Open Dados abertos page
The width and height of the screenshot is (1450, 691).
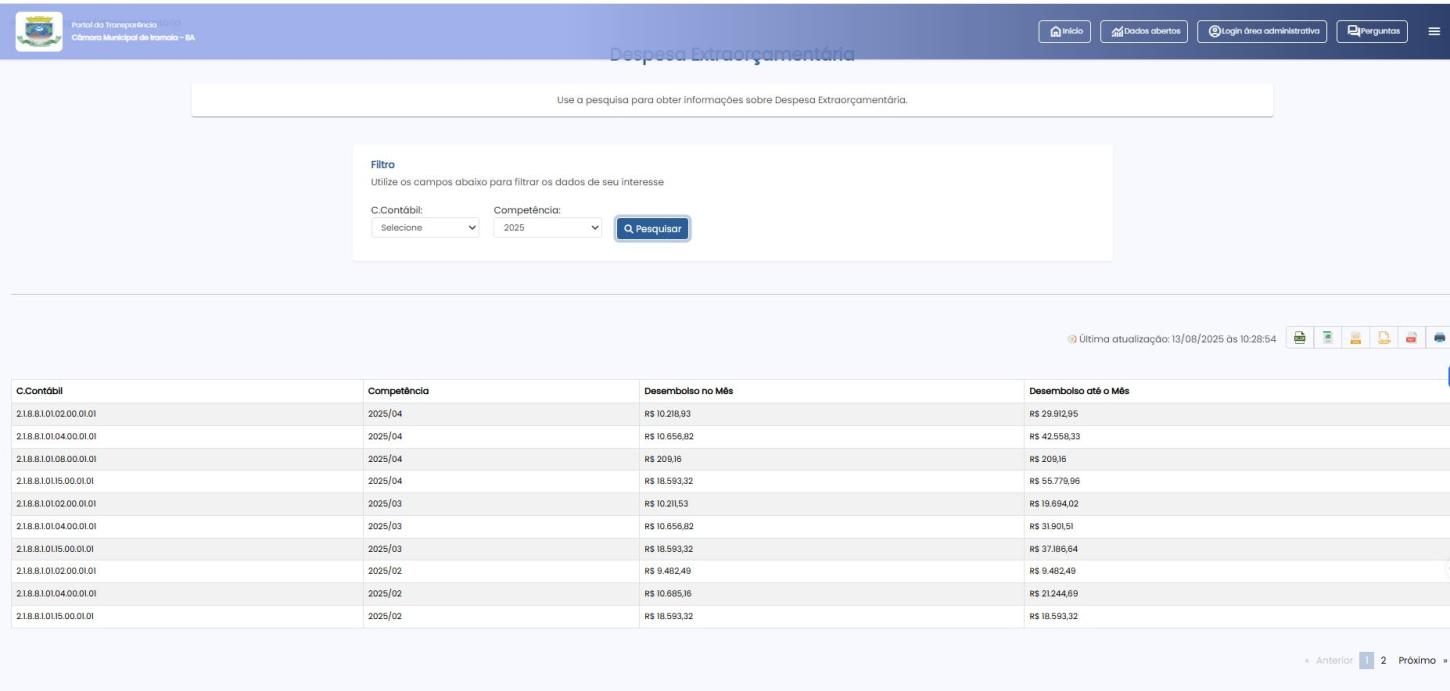pyautogui.click(x=1144, y=31)
